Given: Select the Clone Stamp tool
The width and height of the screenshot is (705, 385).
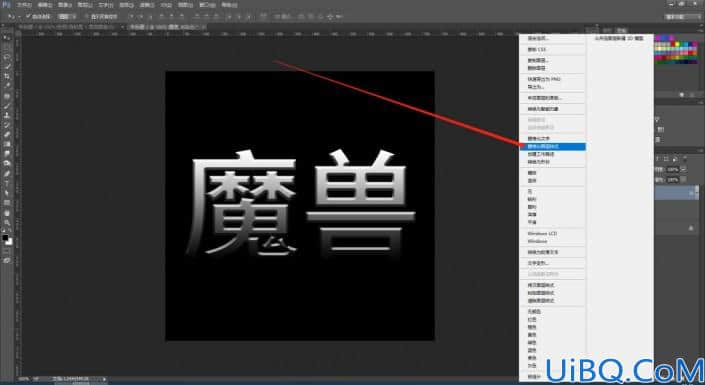Looking at the screenshot, I should point(7,115).
